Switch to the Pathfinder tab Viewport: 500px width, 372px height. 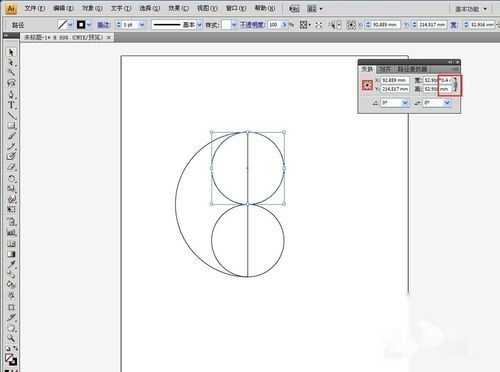point(412,69)
